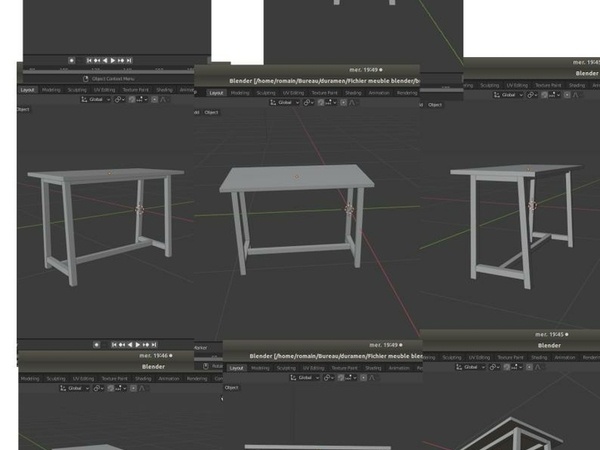This screenshot has height=450, width=600.
Task: Toggle auto-keying record dot in topmost timeline
Action: 71,60
